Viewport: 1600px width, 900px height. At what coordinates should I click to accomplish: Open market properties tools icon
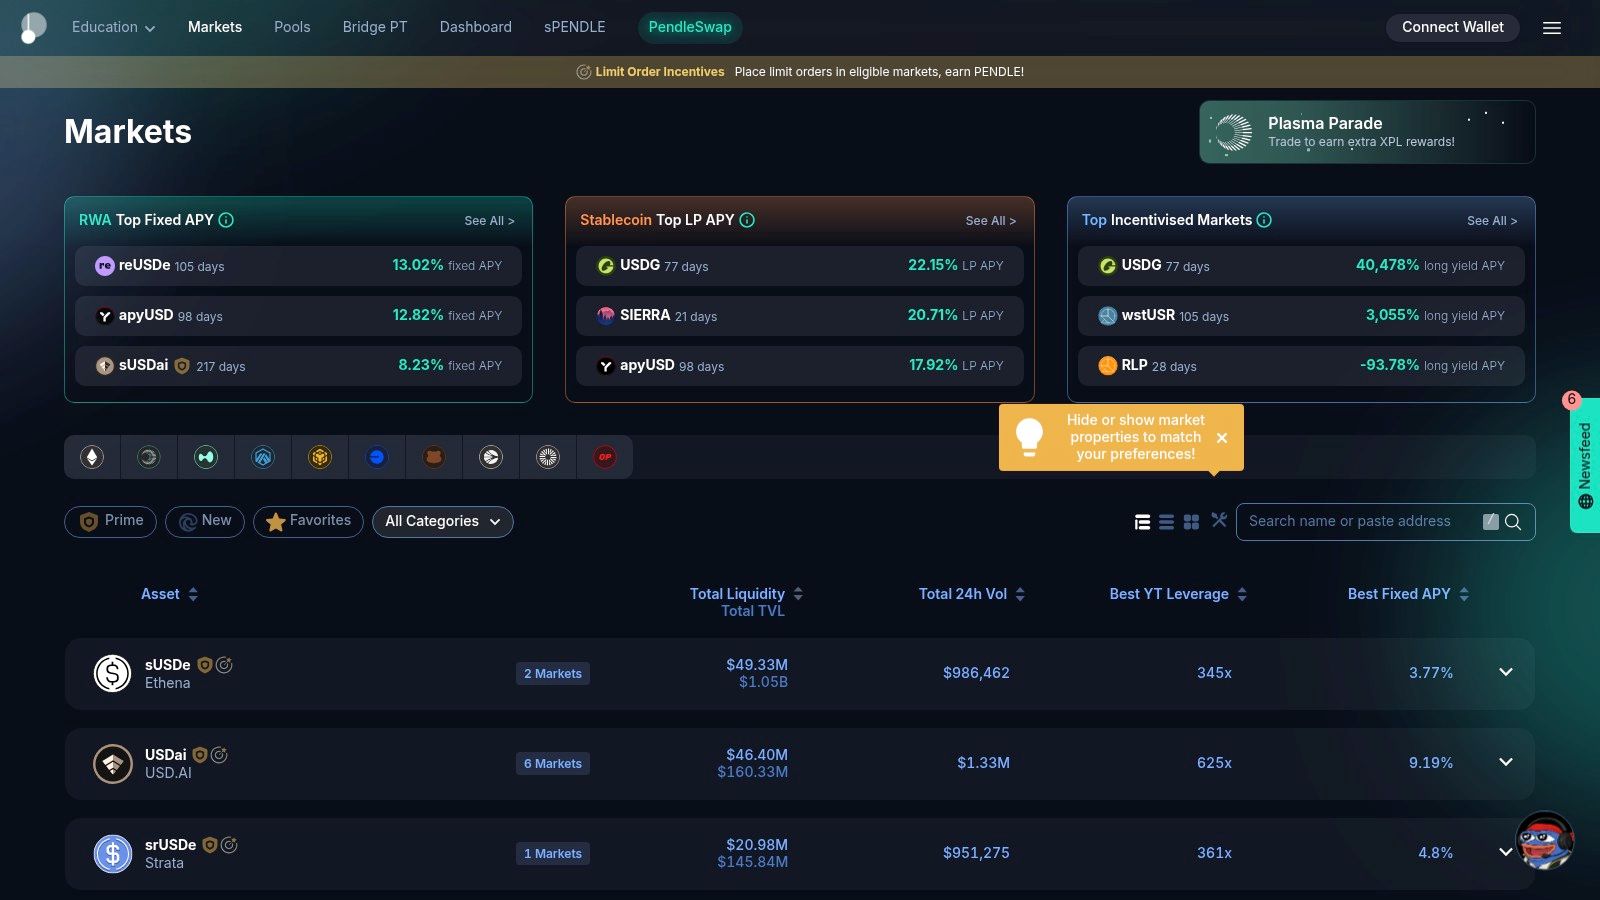[x=1219, y=520]
